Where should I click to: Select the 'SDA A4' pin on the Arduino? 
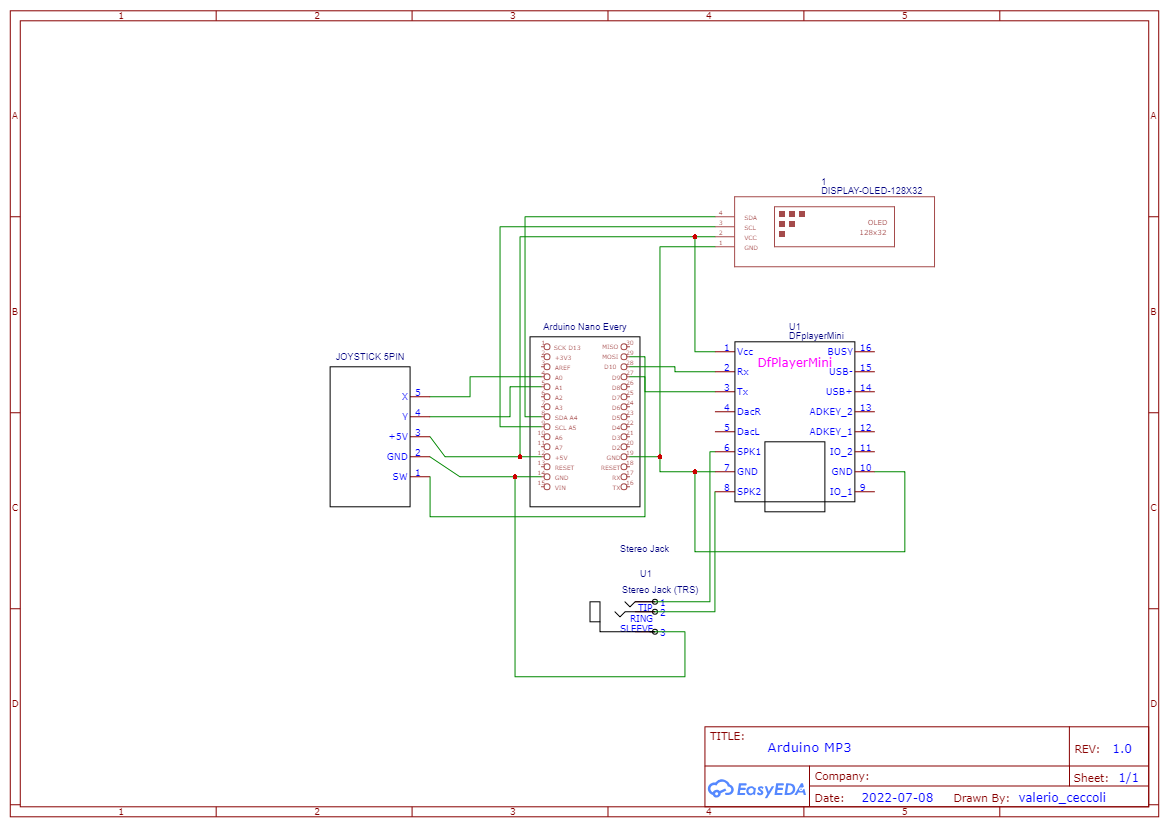pos(566,418)
